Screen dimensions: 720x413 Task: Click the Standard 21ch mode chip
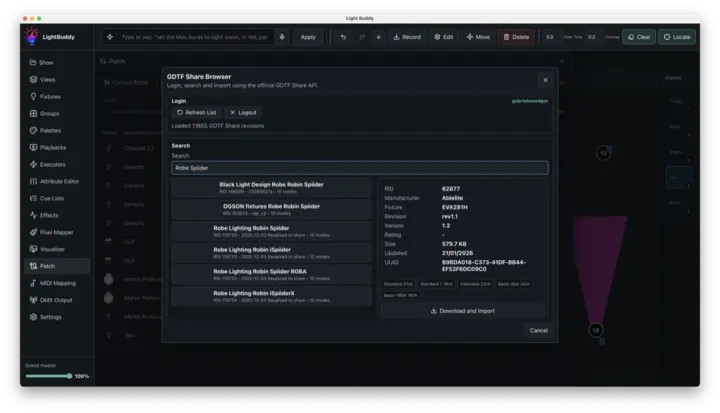[398, 284]
